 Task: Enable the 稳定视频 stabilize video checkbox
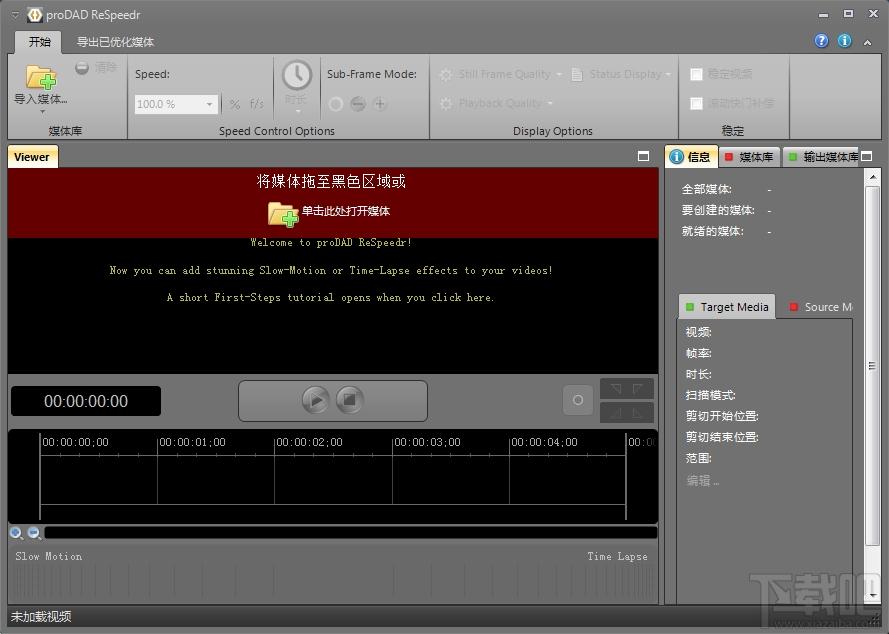pyautogui.click(x=697, y=74)
